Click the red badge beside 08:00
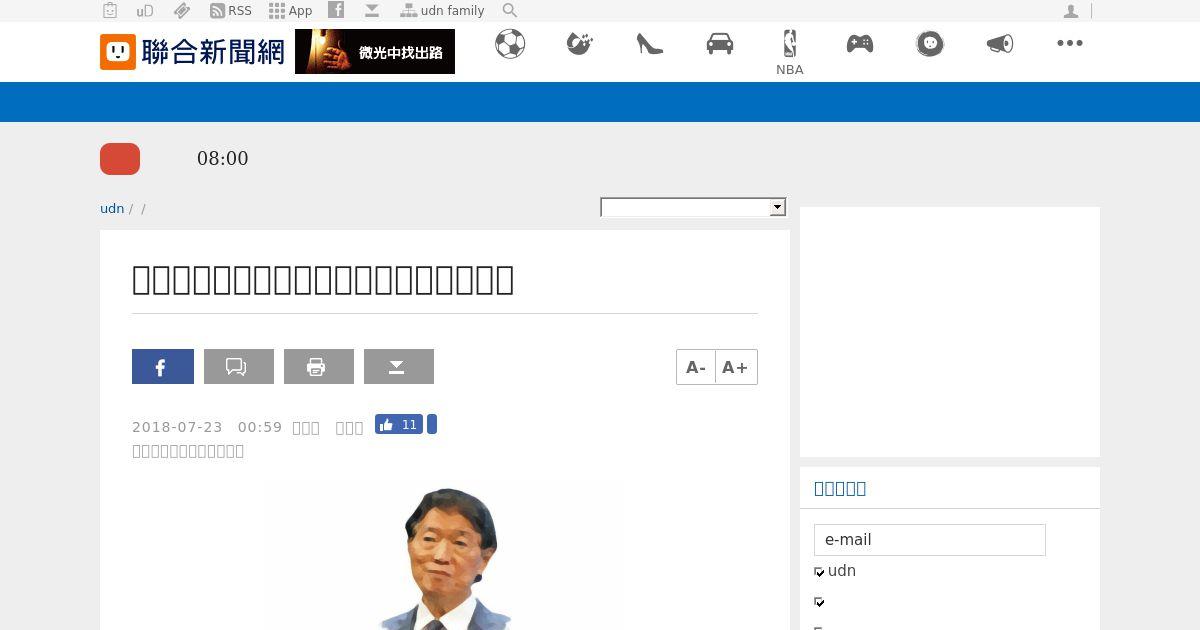Image resolution: width=1200 pixels, height=630 pixels. coord(120,159)
